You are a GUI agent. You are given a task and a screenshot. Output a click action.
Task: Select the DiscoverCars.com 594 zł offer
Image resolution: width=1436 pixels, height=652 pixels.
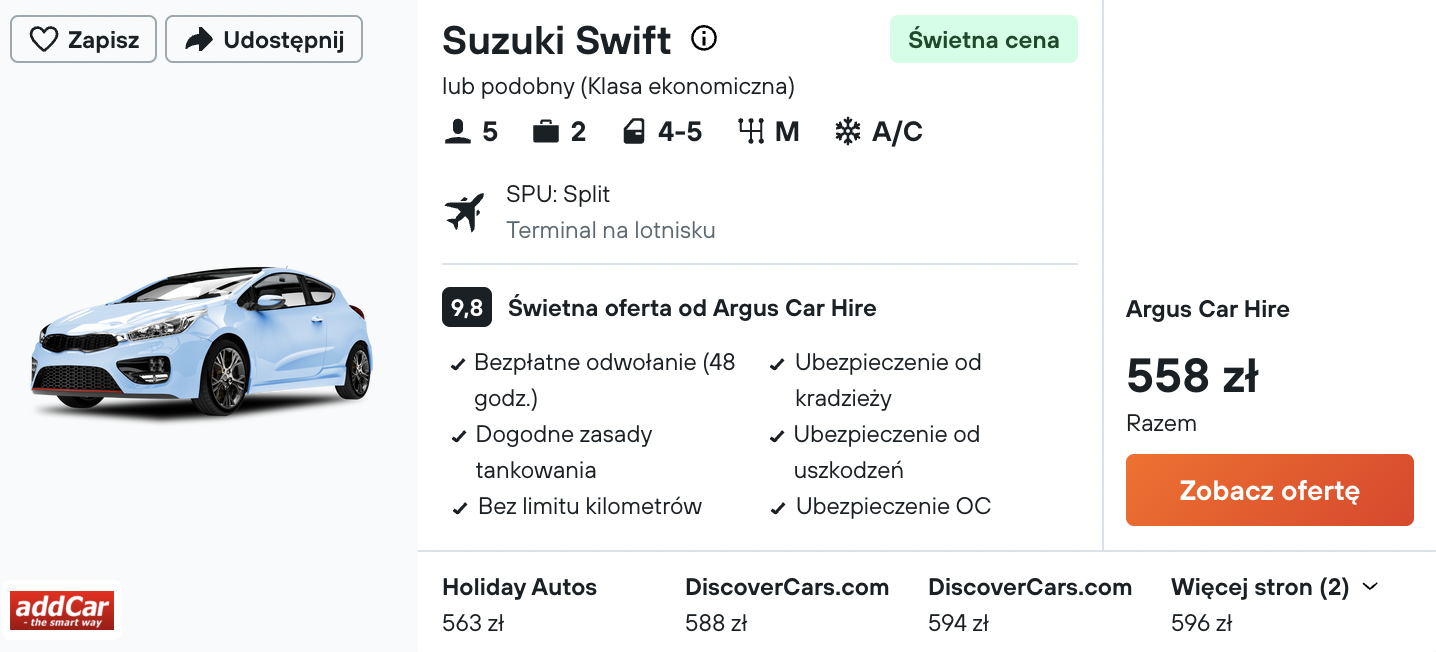(x=1030, y=605)
